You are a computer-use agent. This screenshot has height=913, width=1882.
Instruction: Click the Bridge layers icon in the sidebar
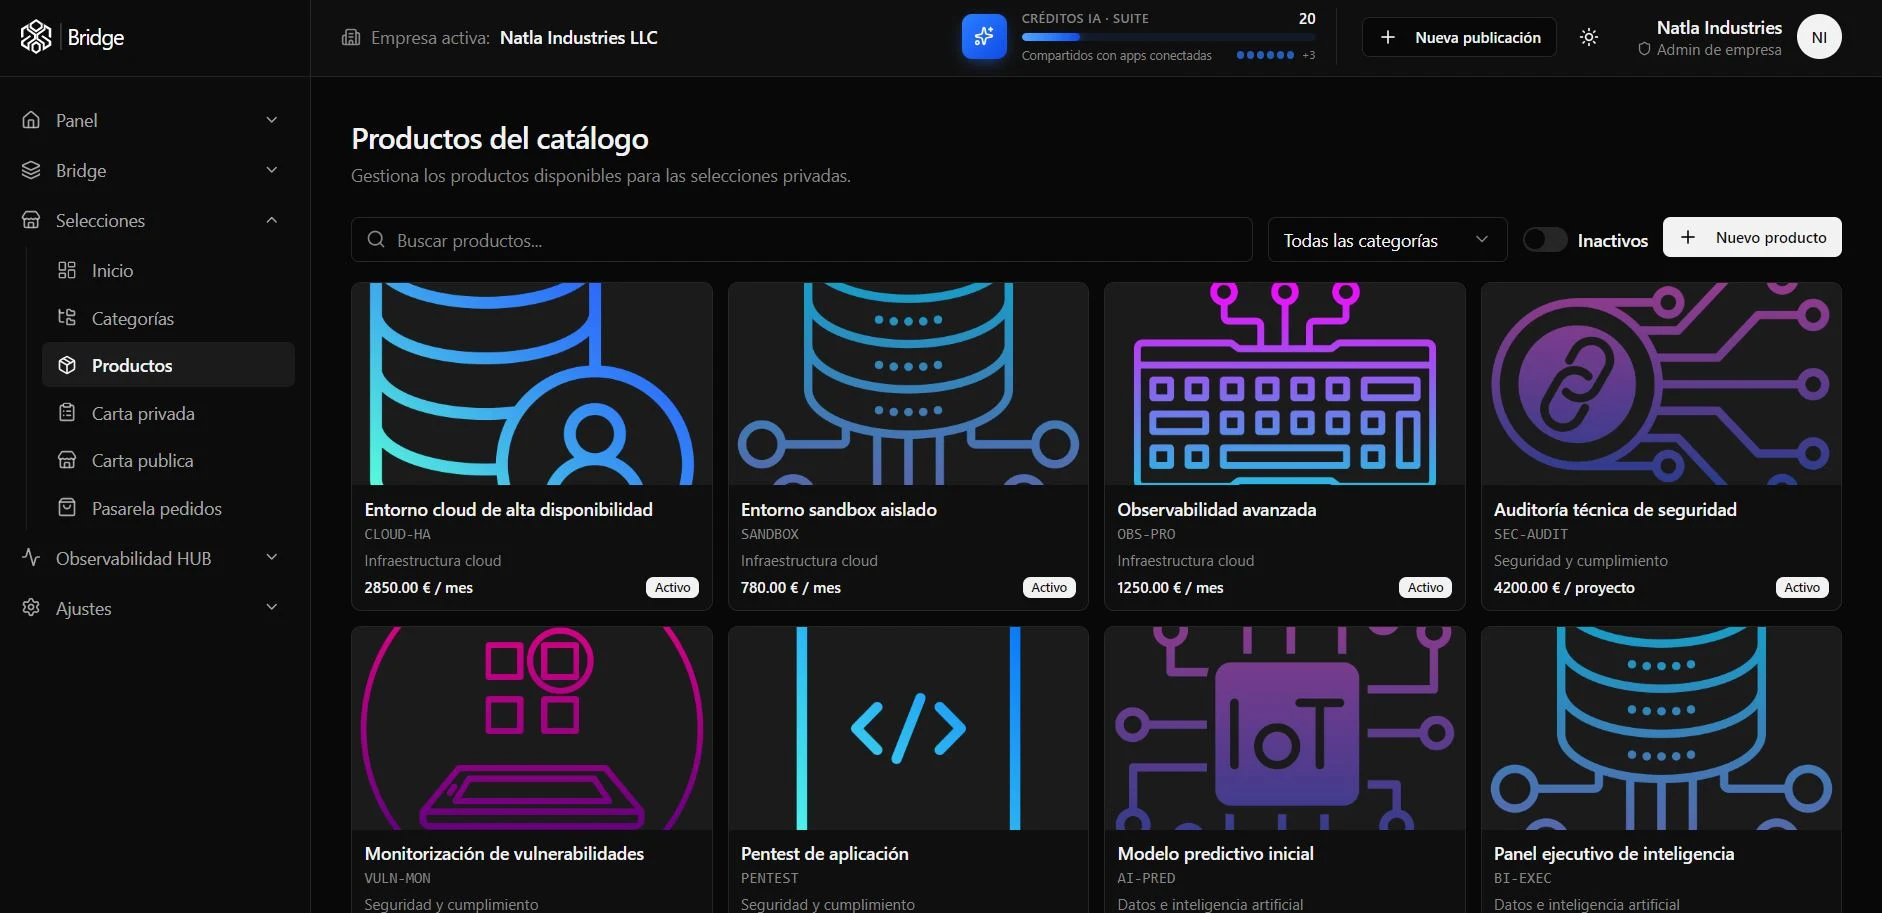tap(31, 170)
